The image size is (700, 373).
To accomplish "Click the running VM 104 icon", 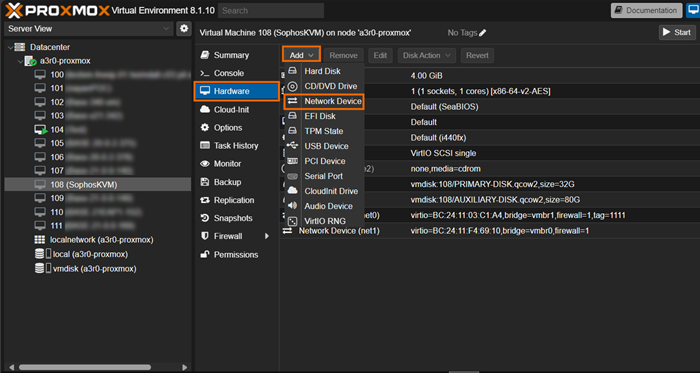I will click(41, 130).
